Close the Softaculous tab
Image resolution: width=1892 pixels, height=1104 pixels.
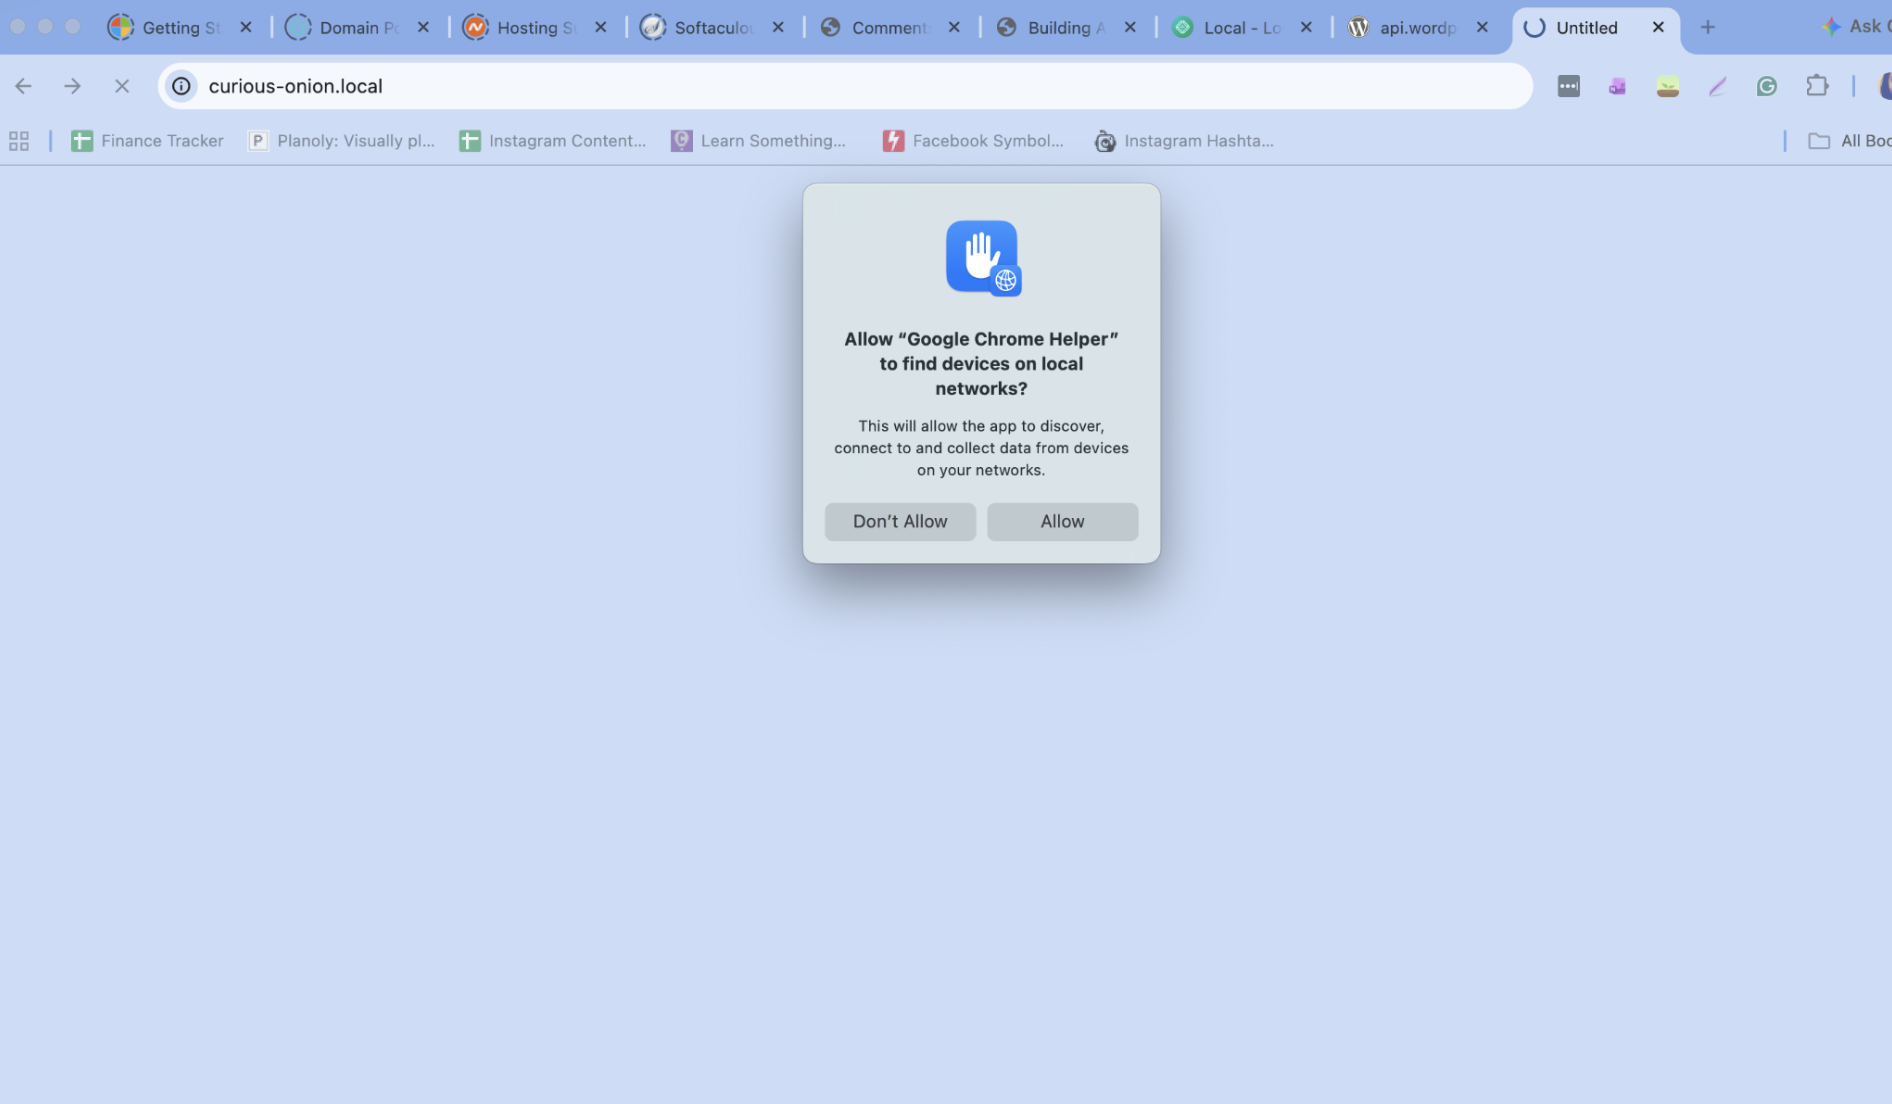[x=778, y=28]
